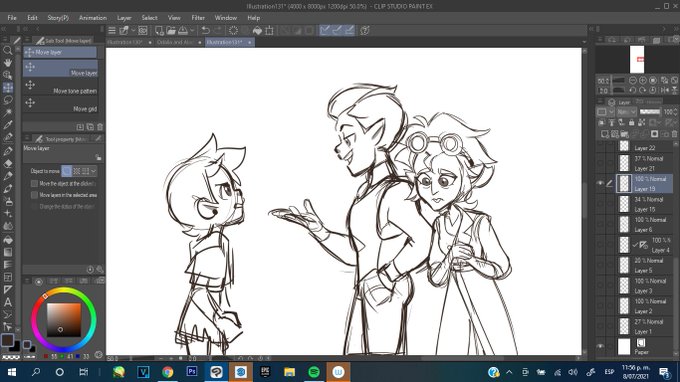The width and height of the screenshot is (680, 382).
Task: Open canvas tabs overflow arrow
Action: (x=584, y=42)
